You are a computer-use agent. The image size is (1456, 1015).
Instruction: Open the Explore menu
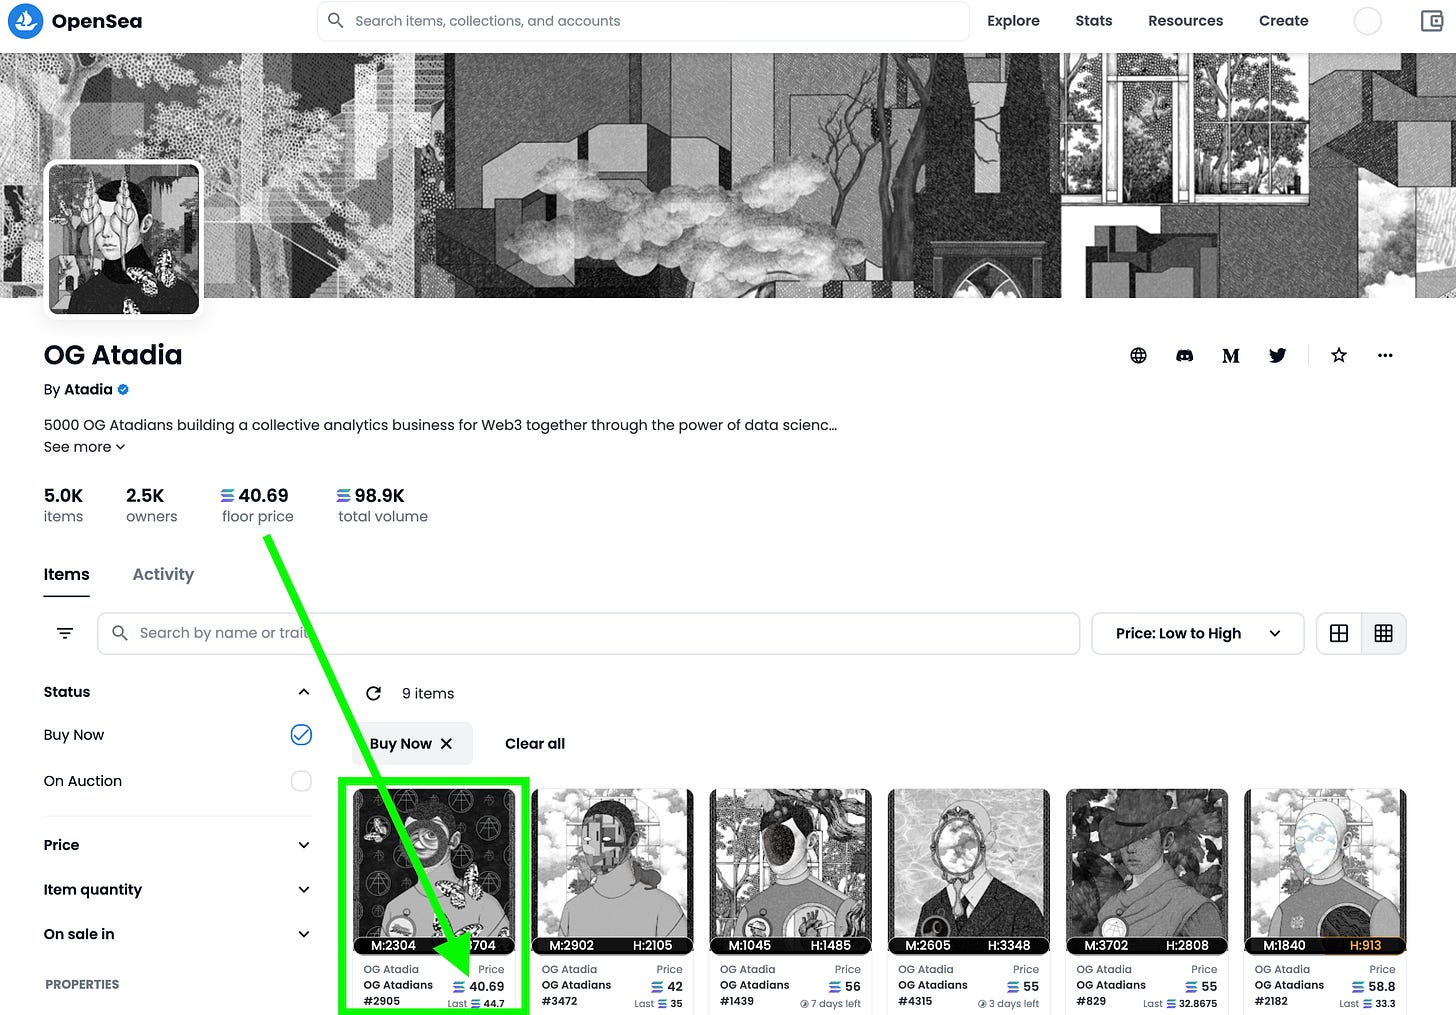pos(1013,21)
